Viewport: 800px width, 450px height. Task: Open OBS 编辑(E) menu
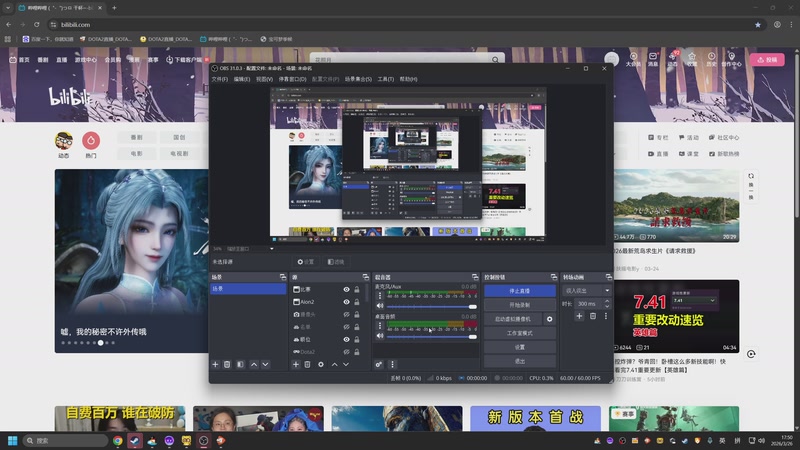pos(242,79)
